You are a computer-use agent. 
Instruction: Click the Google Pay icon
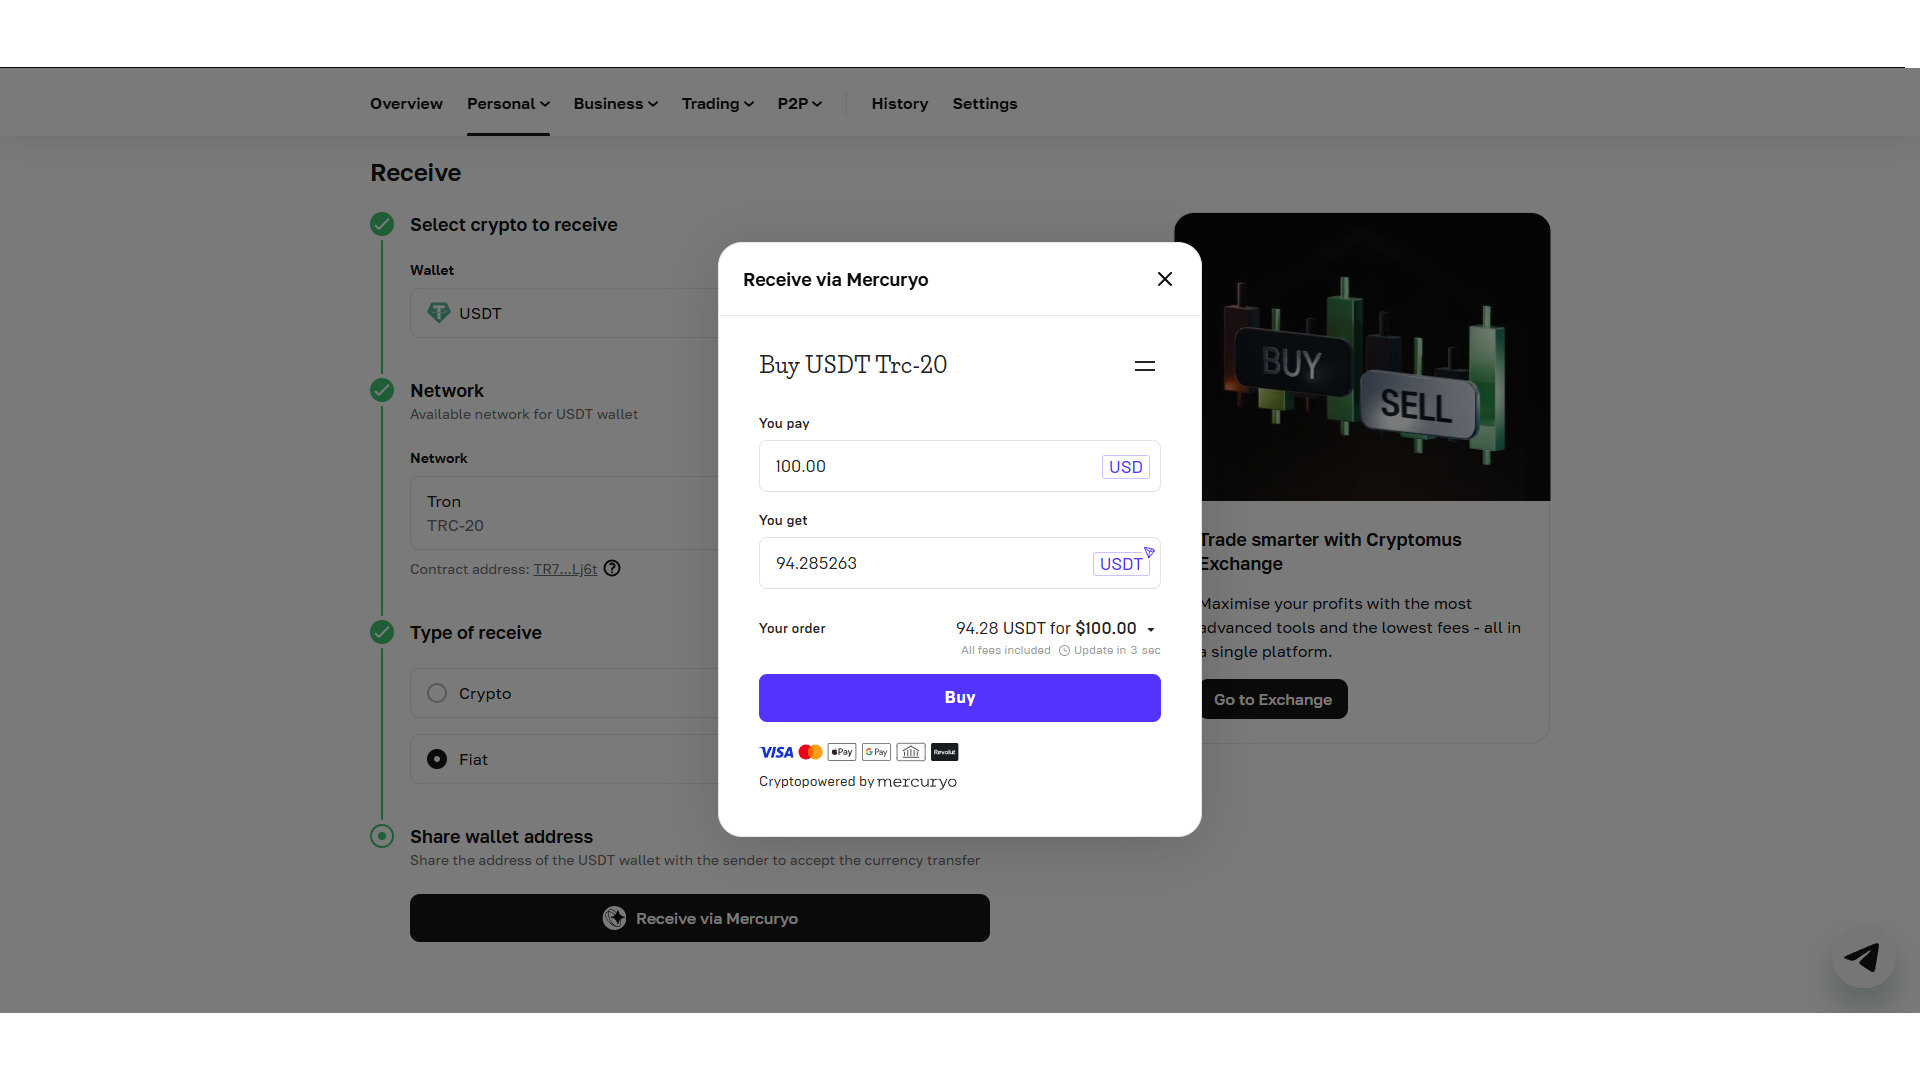(x=877, y=752)
